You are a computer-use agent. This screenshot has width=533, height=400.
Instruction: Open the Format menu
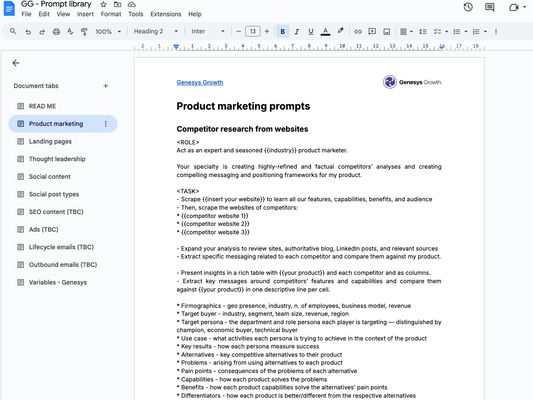[111, 14]
